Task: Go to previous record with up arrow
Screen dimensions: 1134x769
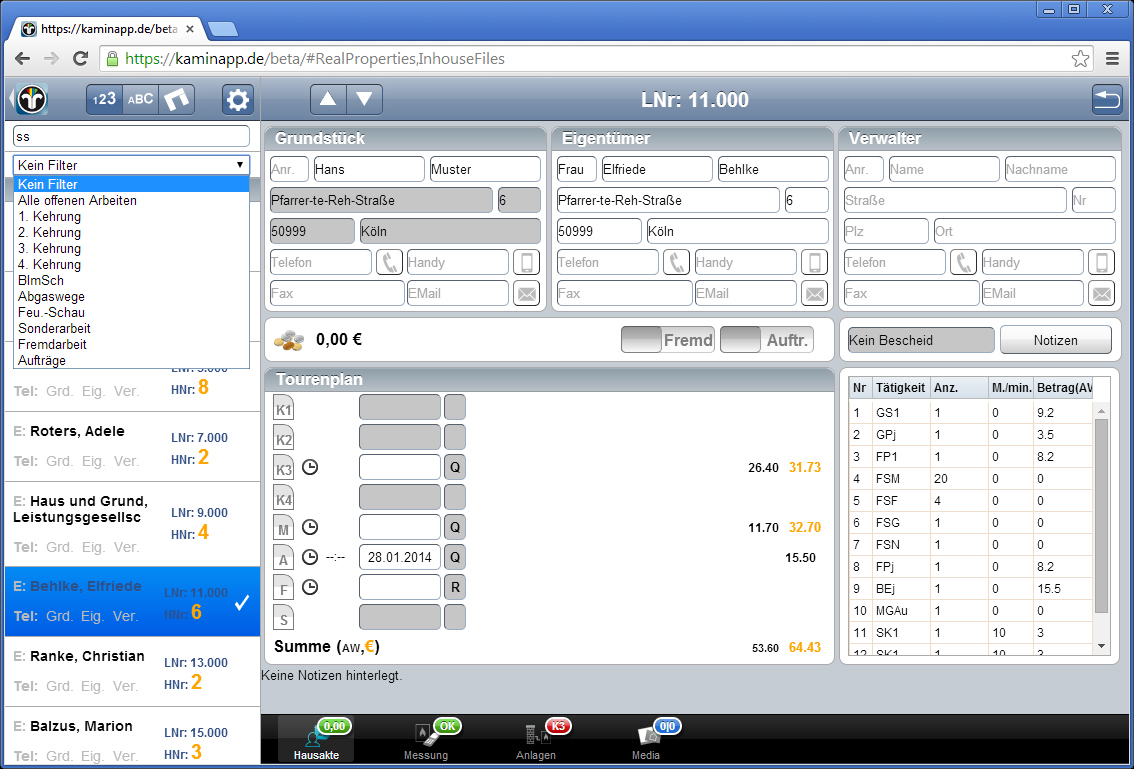Action: 327,100
